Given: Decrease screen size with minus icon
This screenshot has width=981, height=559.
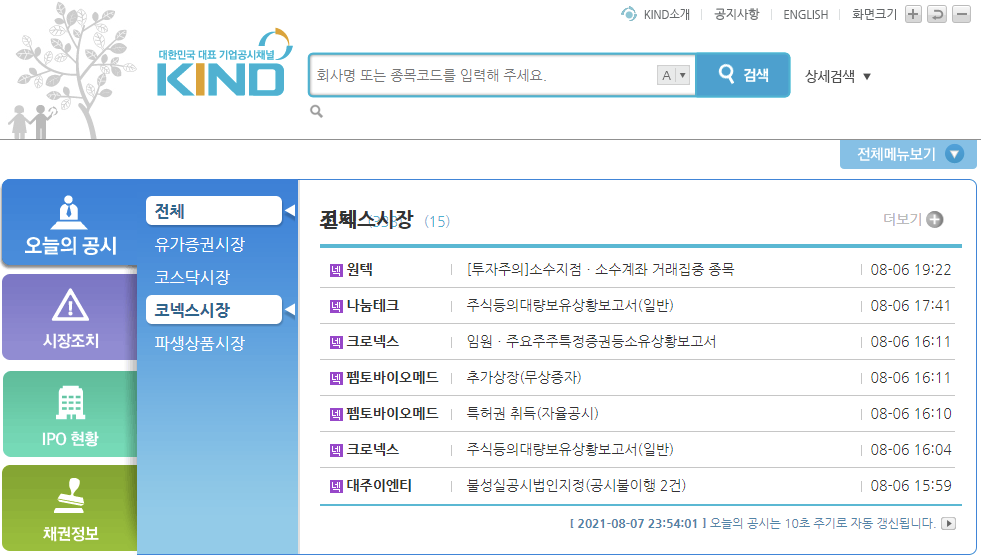Looking at the screenshot, I should pyautogui.click(x=961, y=14).
